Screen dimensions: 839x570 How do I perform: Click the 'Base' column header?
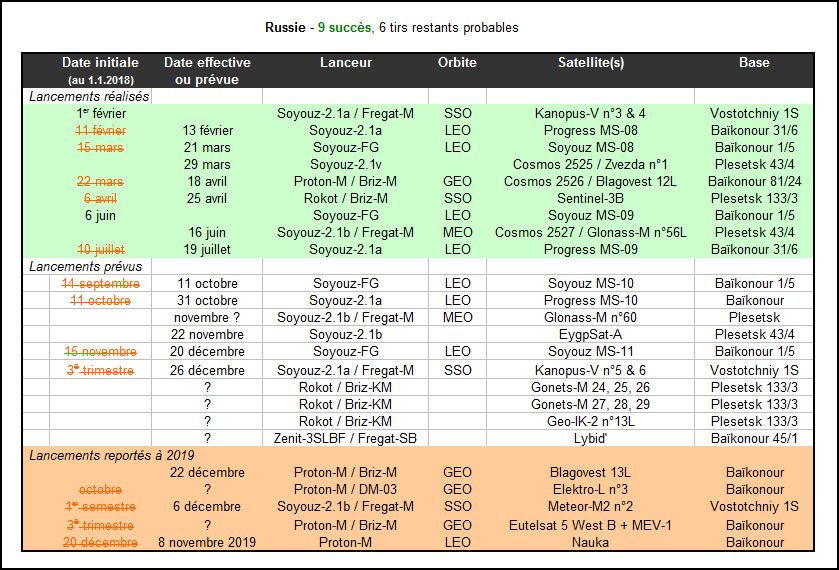[754, 62]
